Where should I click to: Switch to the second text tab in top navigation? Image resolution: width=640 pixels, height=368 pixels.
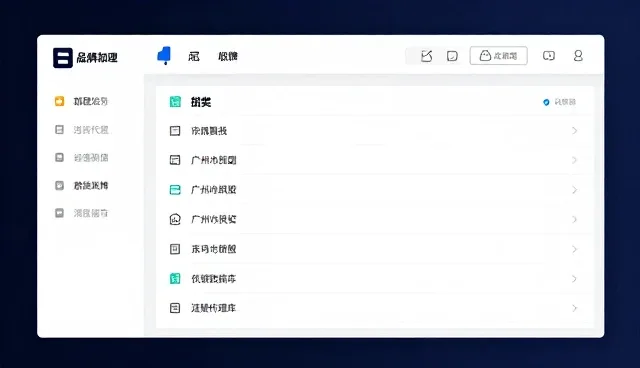[x=228, y=56]
